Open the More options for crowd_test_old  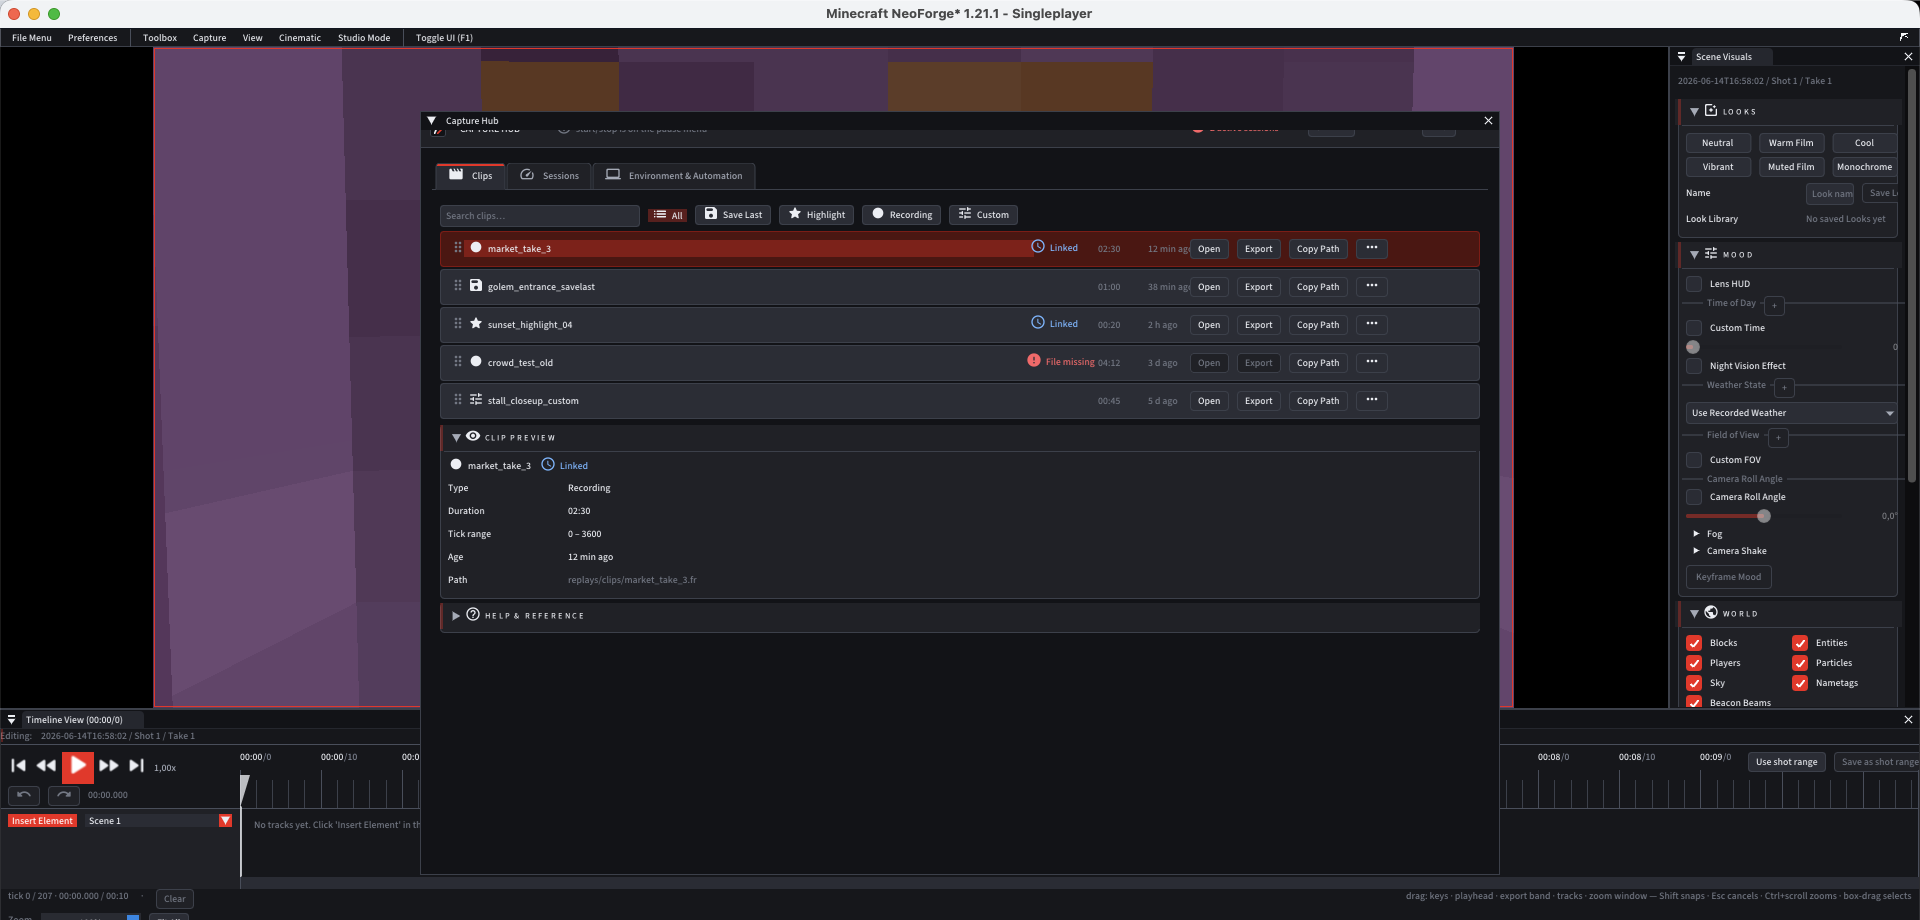click(1372, 362)
